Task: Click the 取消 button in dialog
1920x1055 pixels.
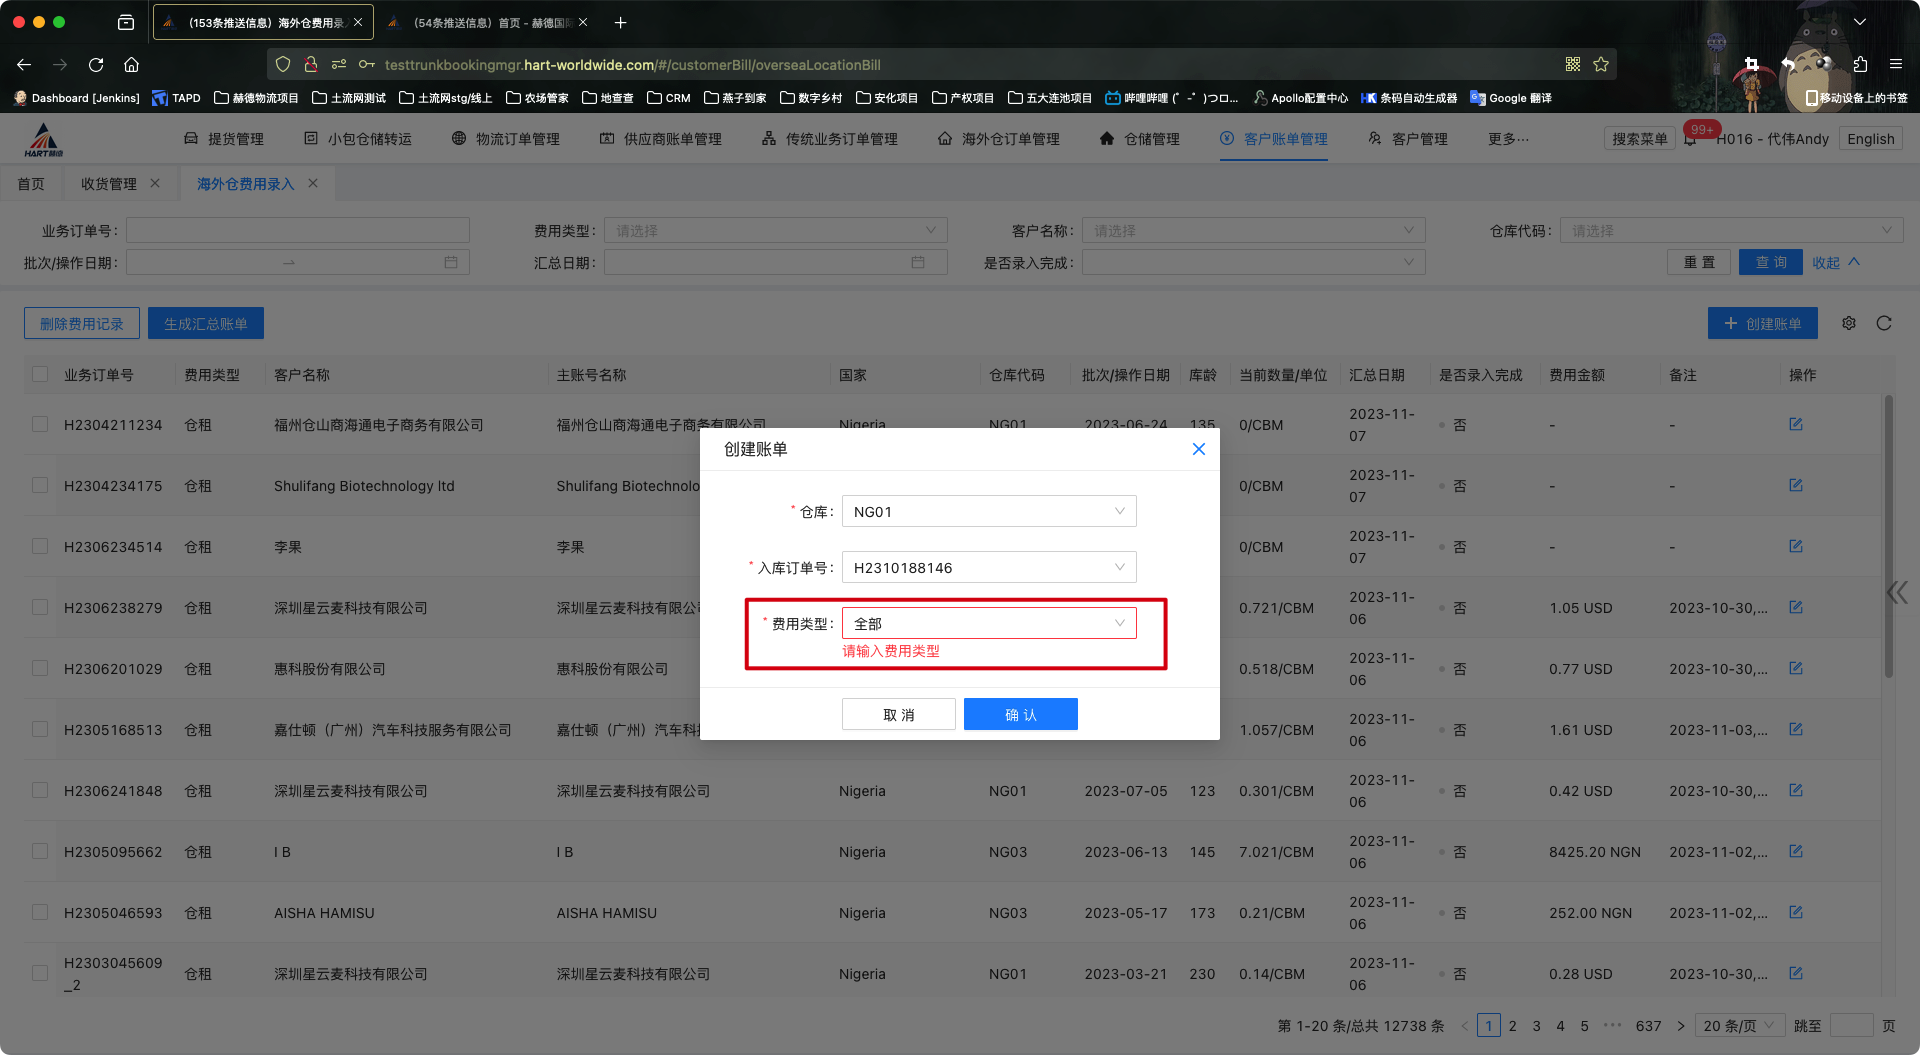Action: tap(898, 714)
